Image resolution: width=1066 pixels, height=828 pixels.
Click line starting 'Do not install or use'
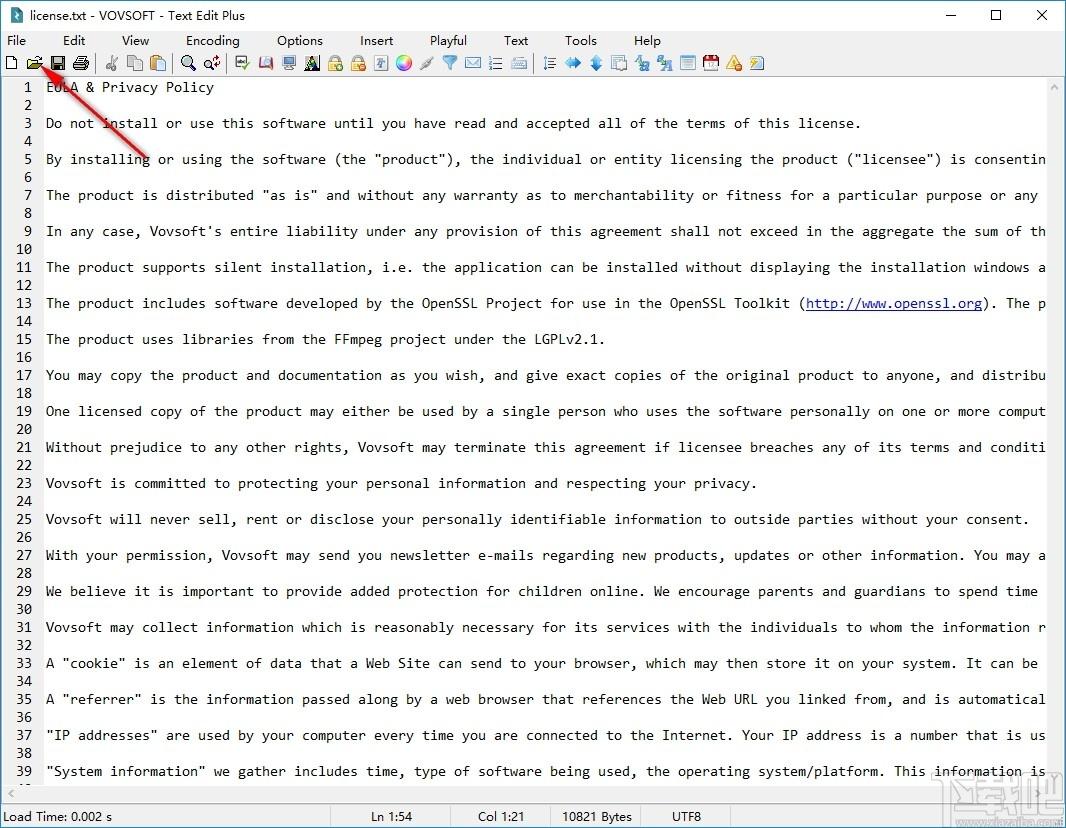(453, 123)
